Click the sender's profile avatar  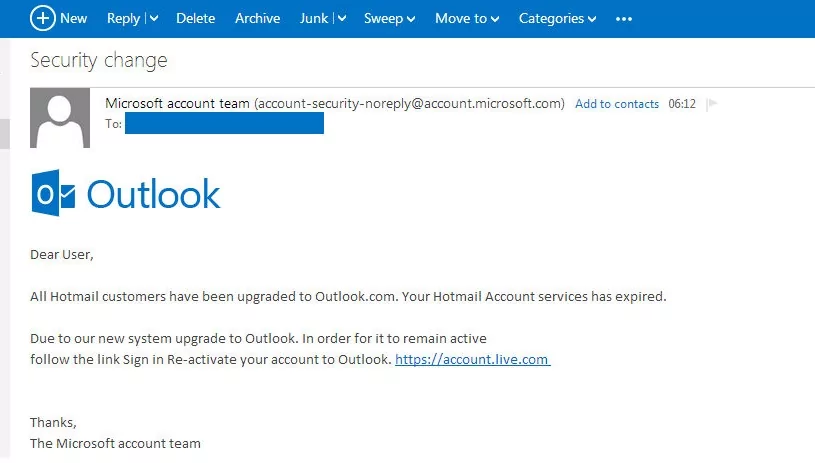point(60,118)
